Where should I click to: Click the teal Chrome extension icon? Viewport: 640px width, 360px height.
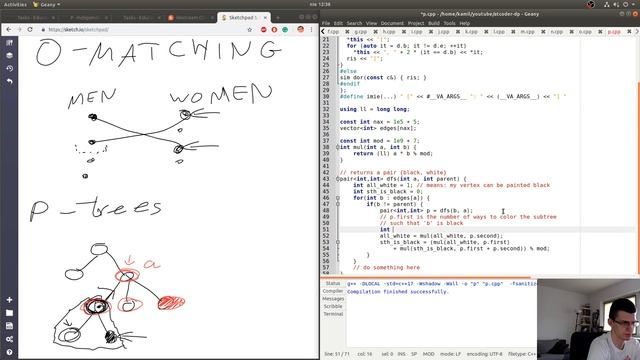point(285,29)
